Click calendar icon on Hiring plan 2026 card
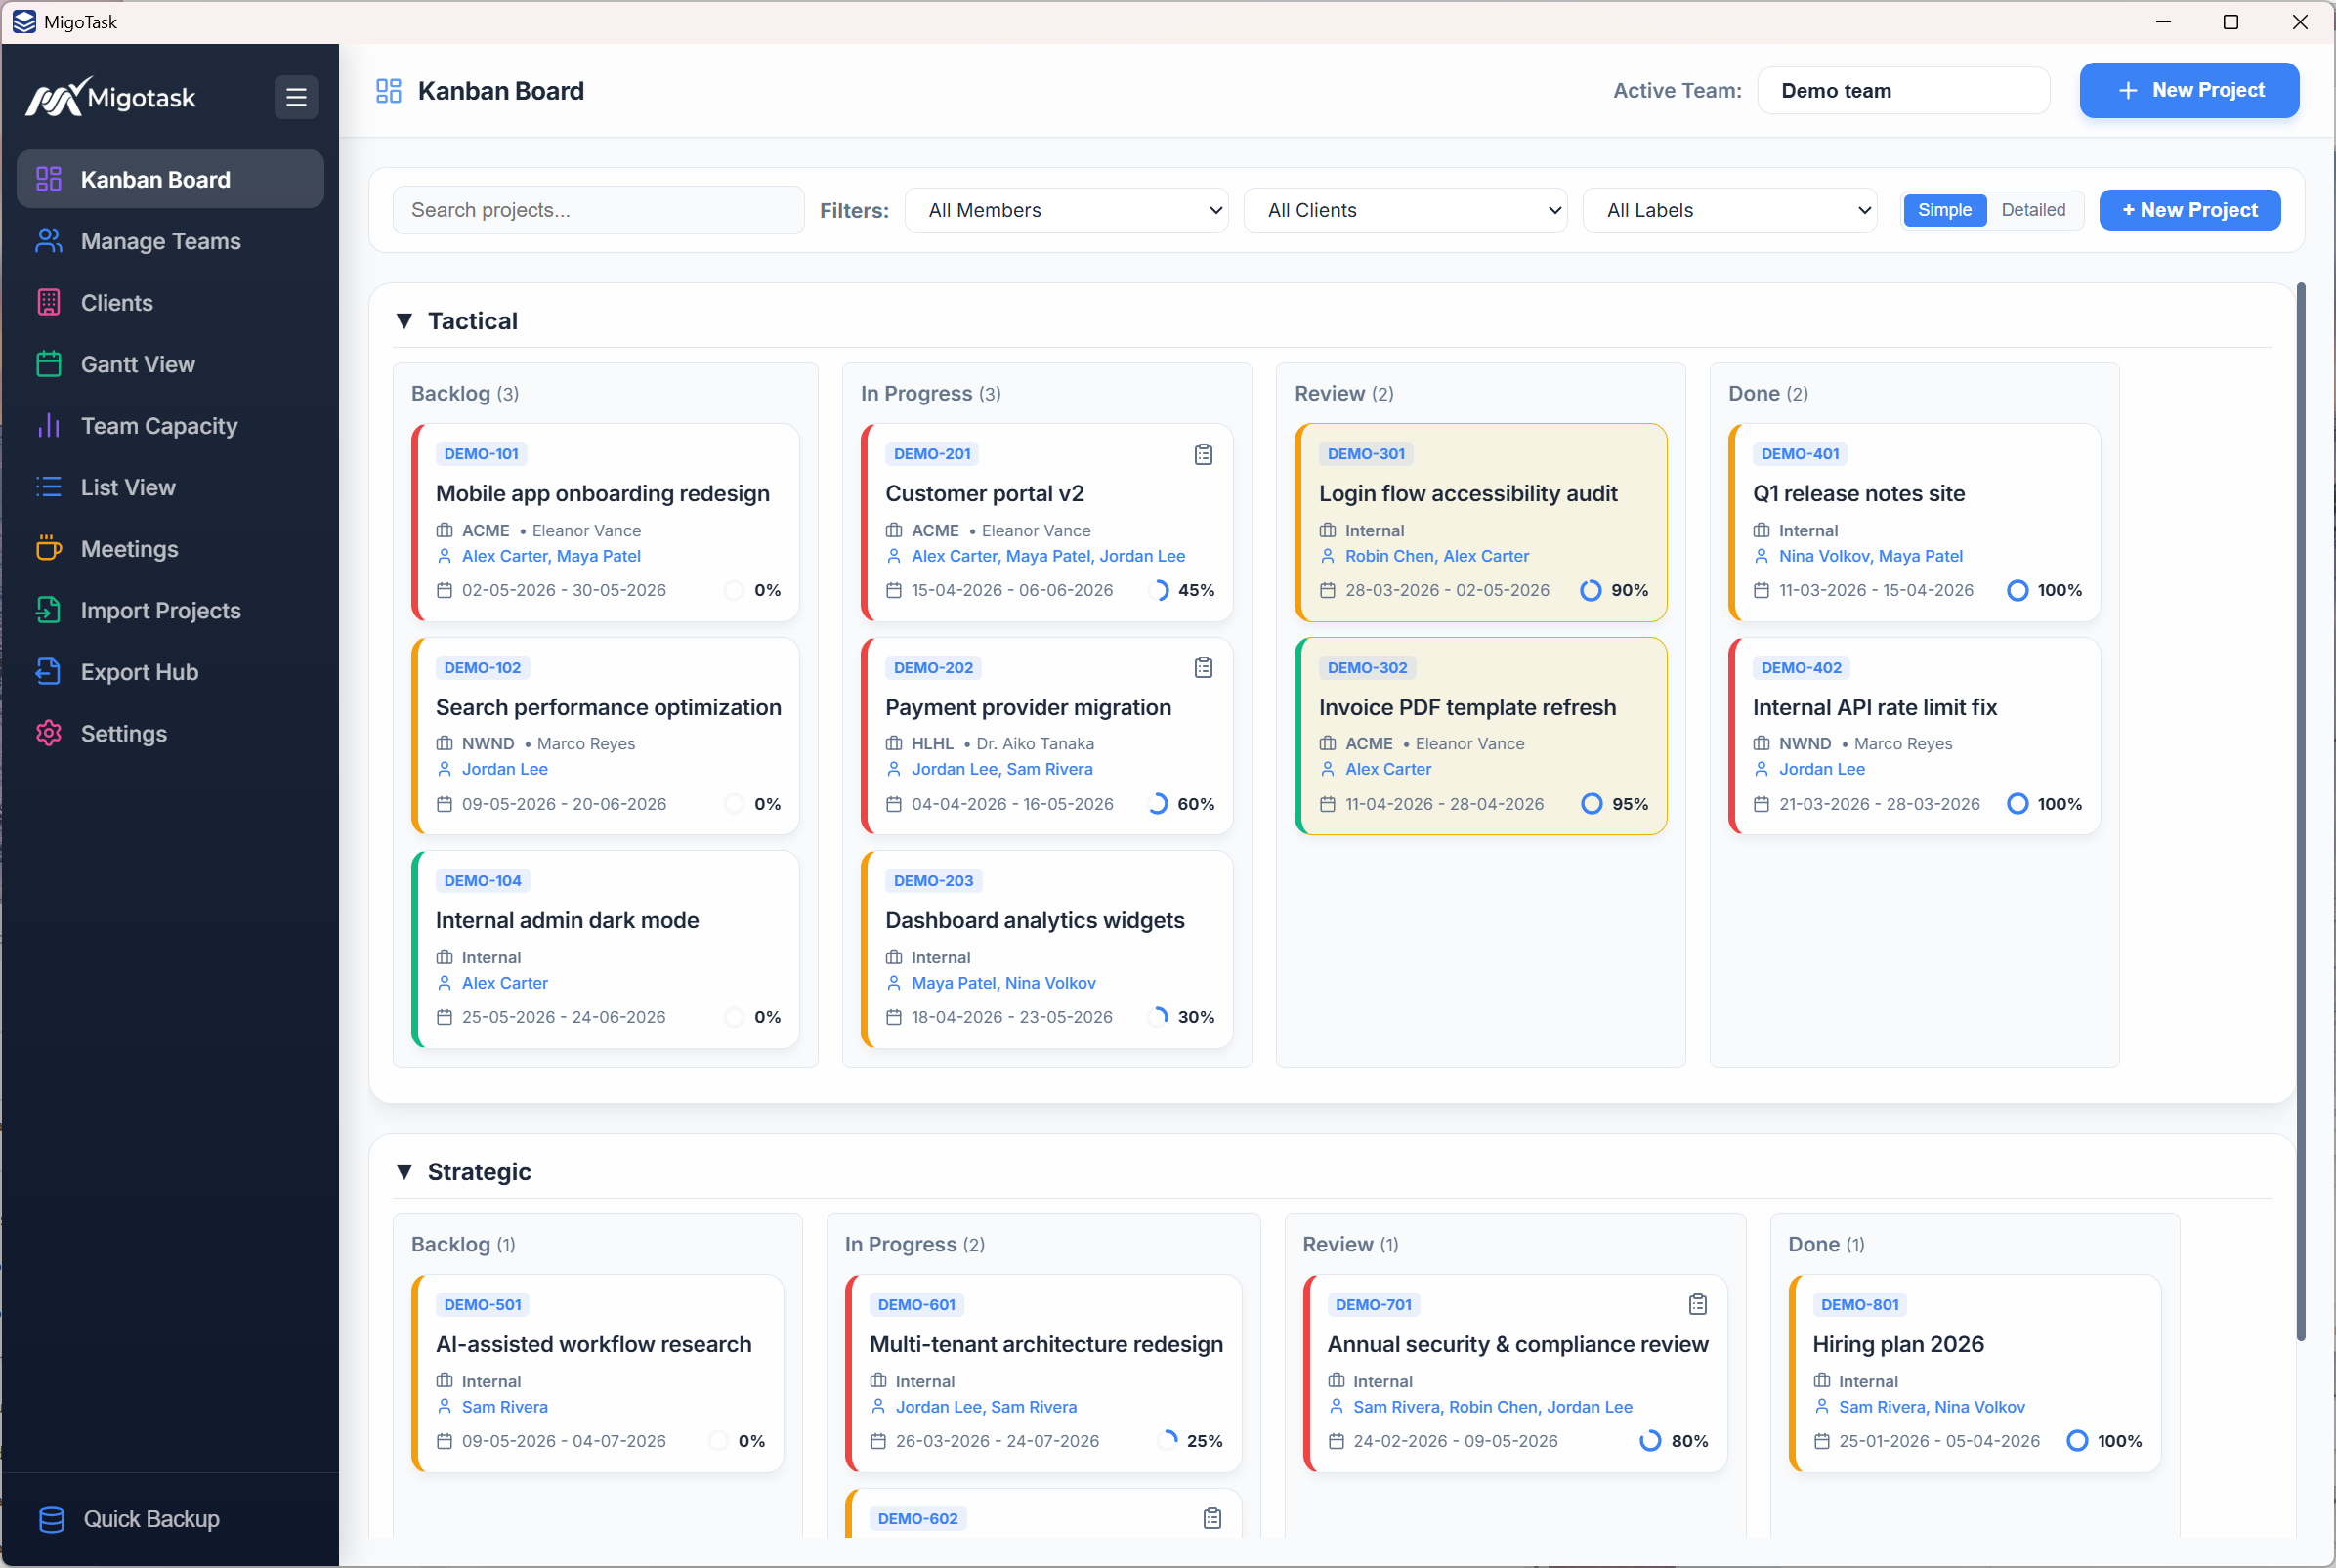Image resolution: width=2336 pixels, height=1568 pixels. point(1822,1441)
